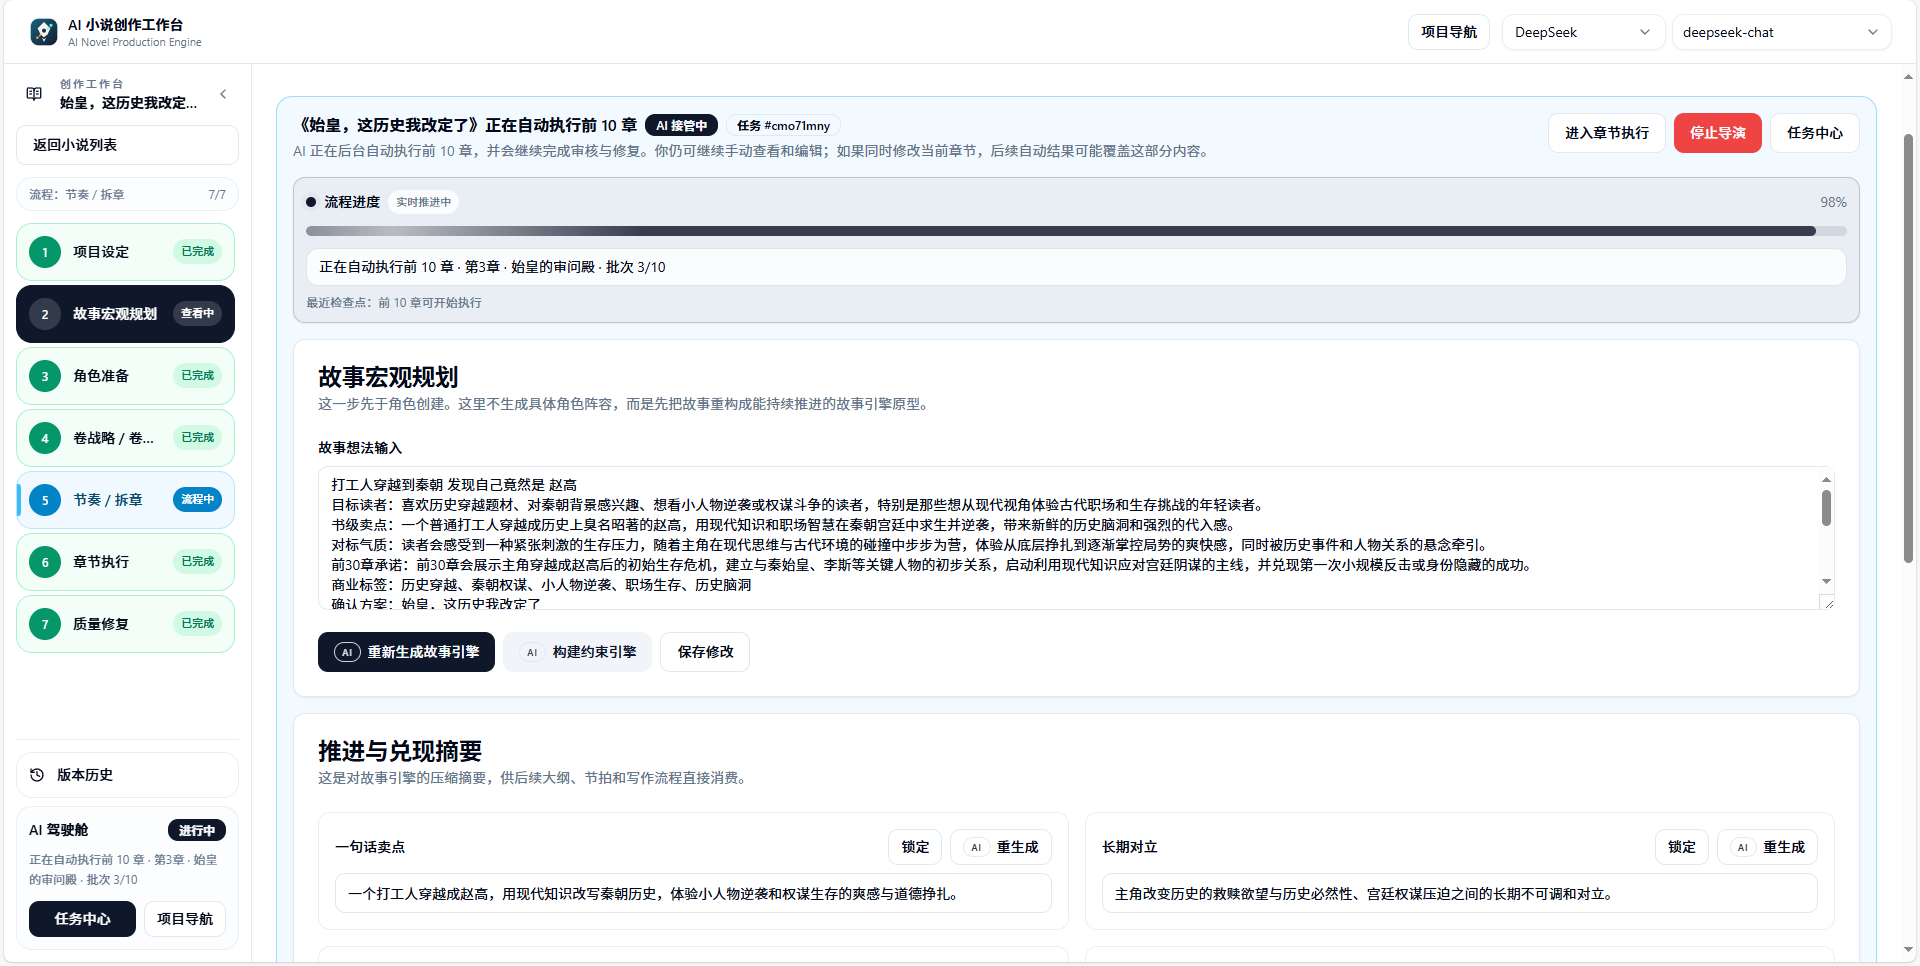Lock the 一句话卖点 summary
Viewport: 1920px width, 966px height.
914,846
